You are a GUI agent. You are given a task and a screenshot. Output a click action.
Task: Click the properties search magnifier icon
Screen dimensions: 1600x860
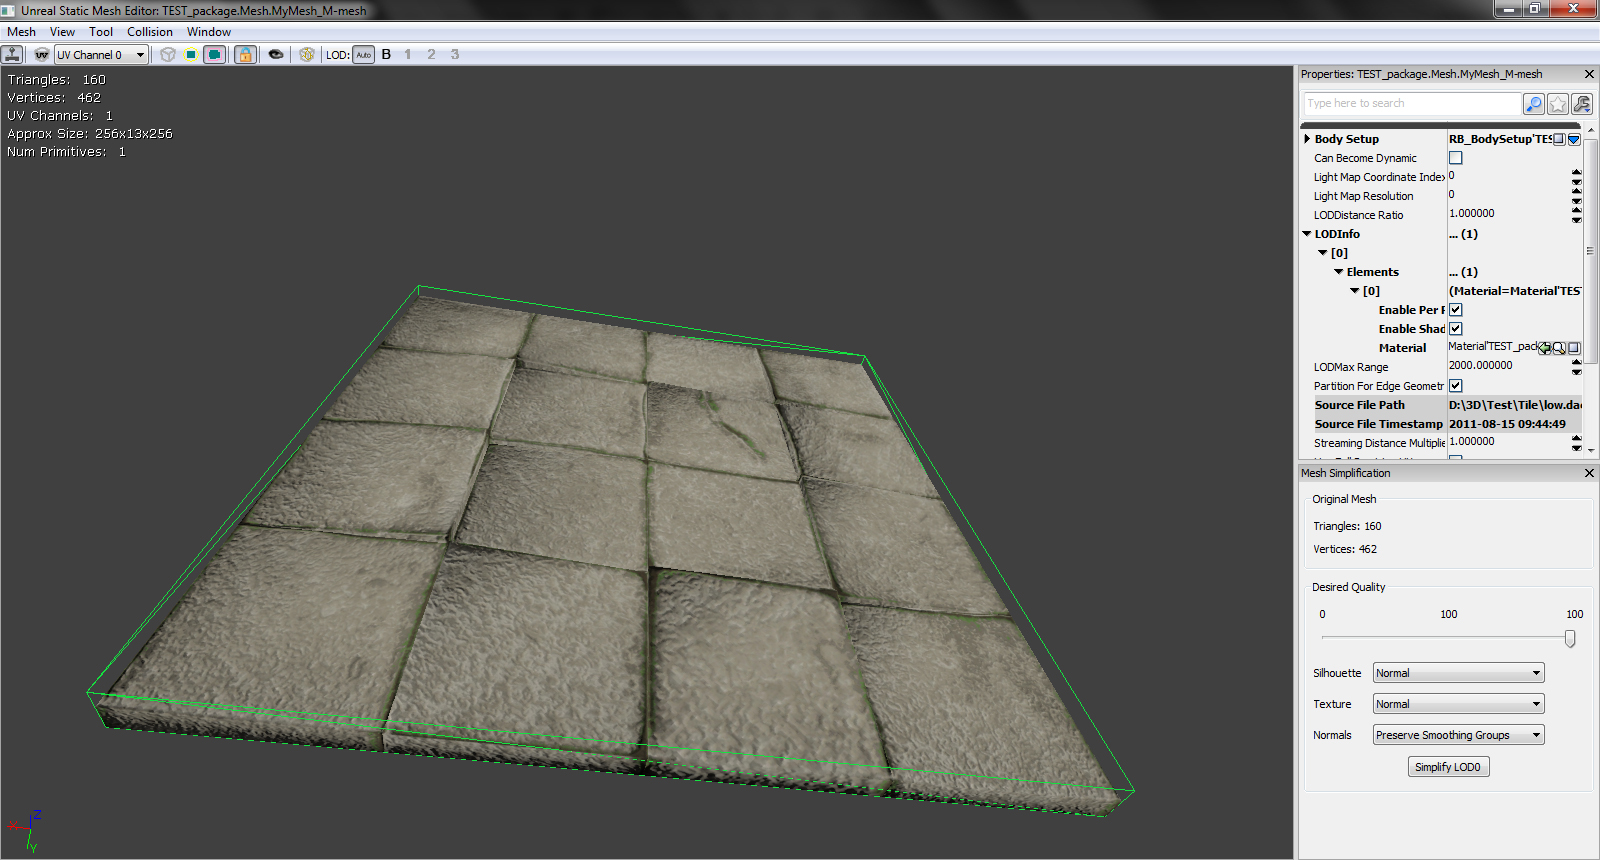tap(1533, 104)
